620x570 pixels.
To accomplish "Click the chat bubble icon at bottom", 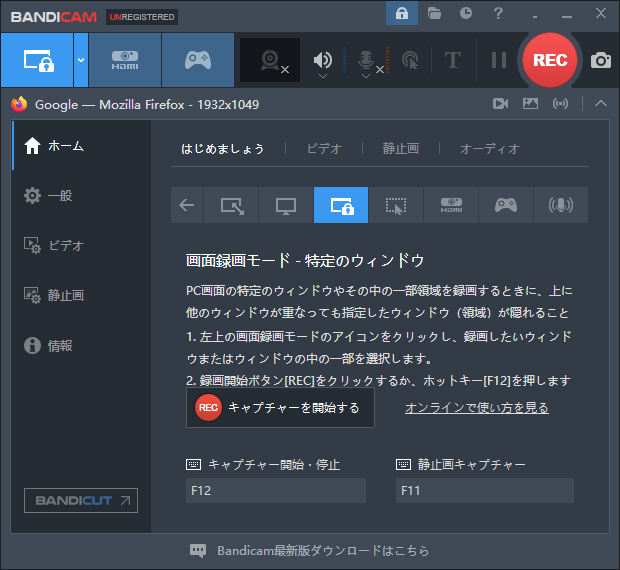I will point(198,550).
